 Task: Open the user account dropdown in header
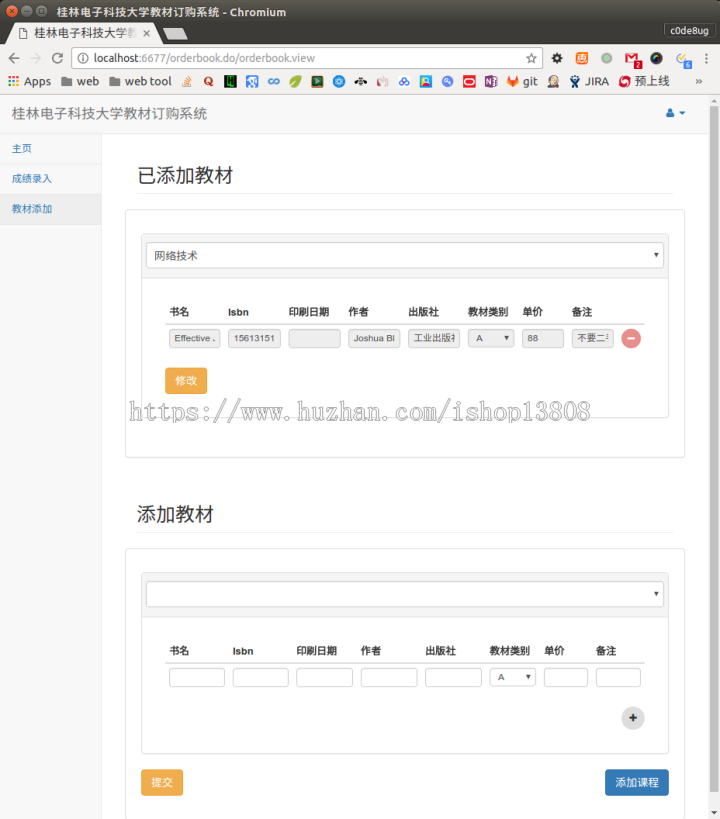click(x=675, y=113)
